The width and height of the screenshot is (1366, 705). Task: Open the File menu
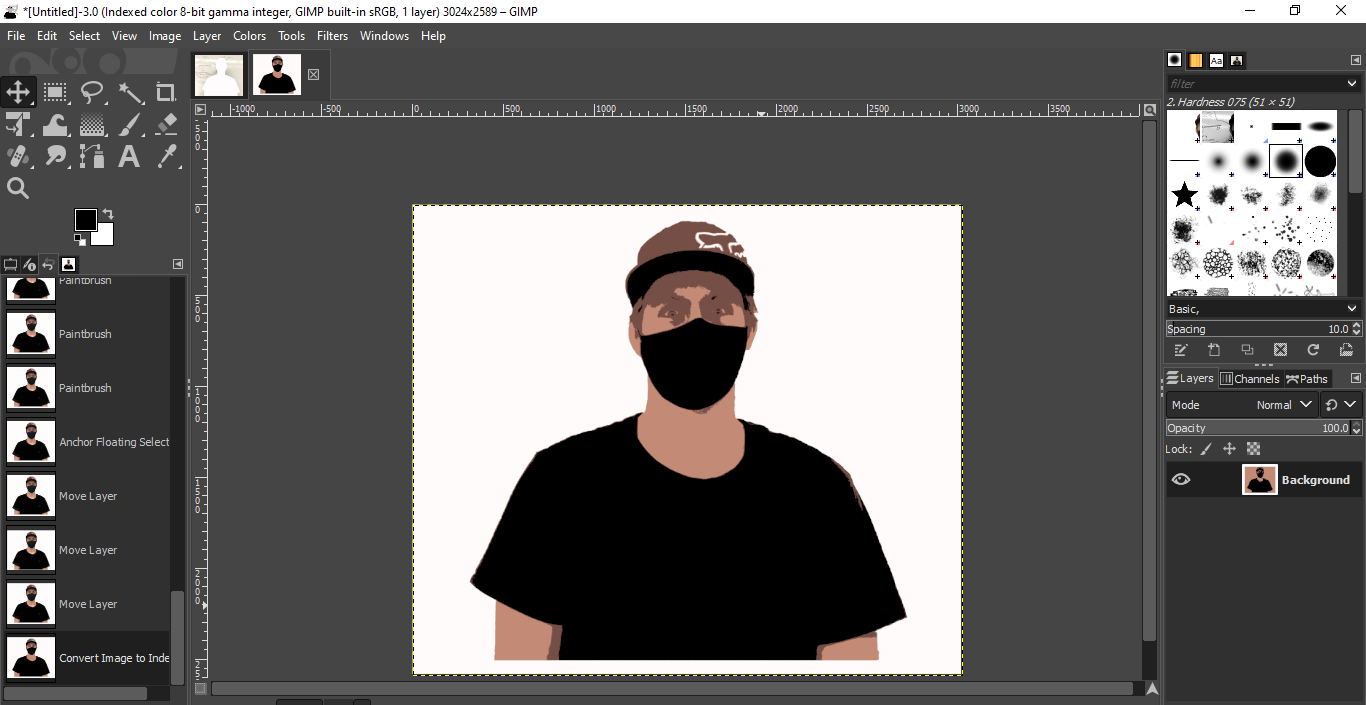coord(16,36)
